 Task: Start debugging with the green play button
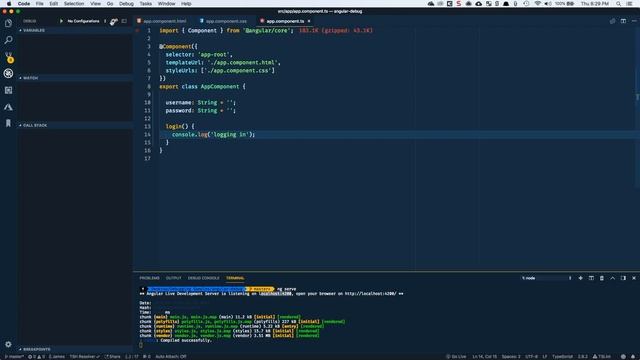(x=61, y=21)
